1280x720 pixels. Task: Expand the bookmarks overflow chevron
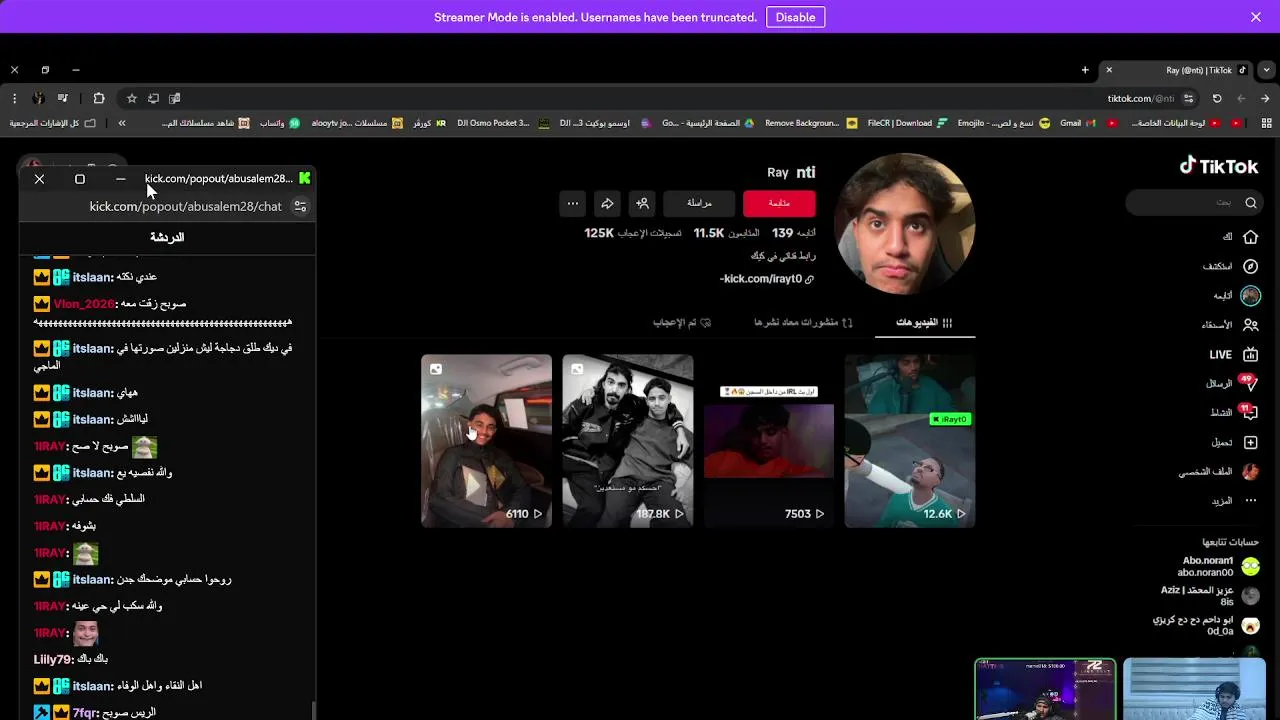click(x=122, y=123)
